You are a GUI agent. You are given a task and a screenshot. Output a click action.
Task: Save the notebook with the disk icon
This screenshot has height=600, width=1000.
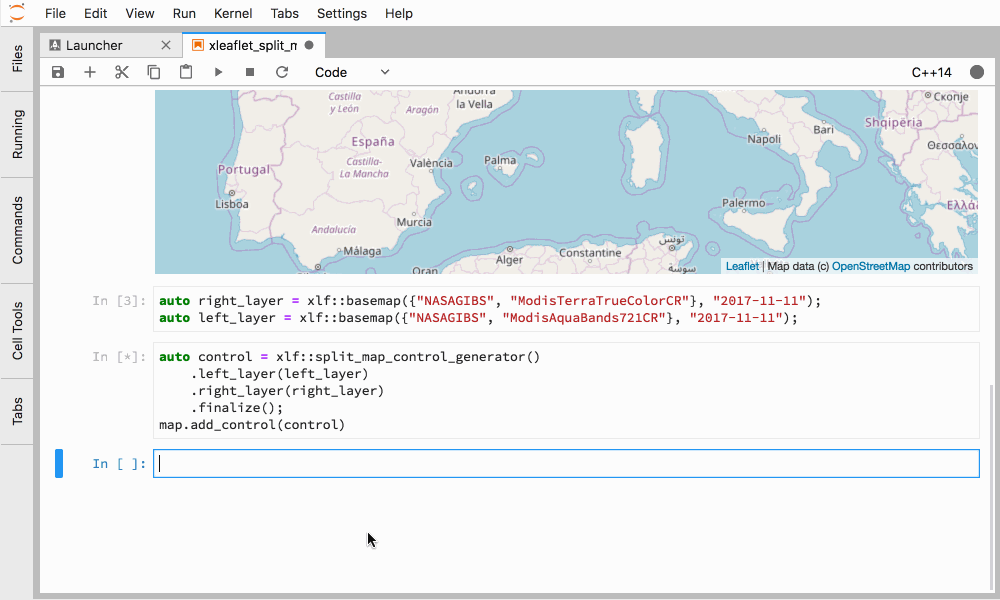pyautogui.click(x=58, y=72)
